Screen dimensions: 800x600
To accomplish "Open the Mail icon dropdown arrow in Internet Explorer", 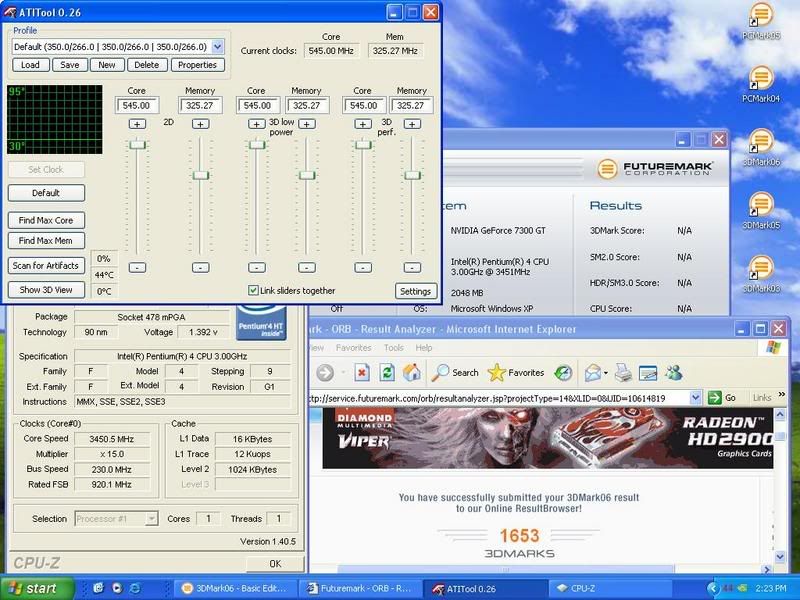I will 606,373.
